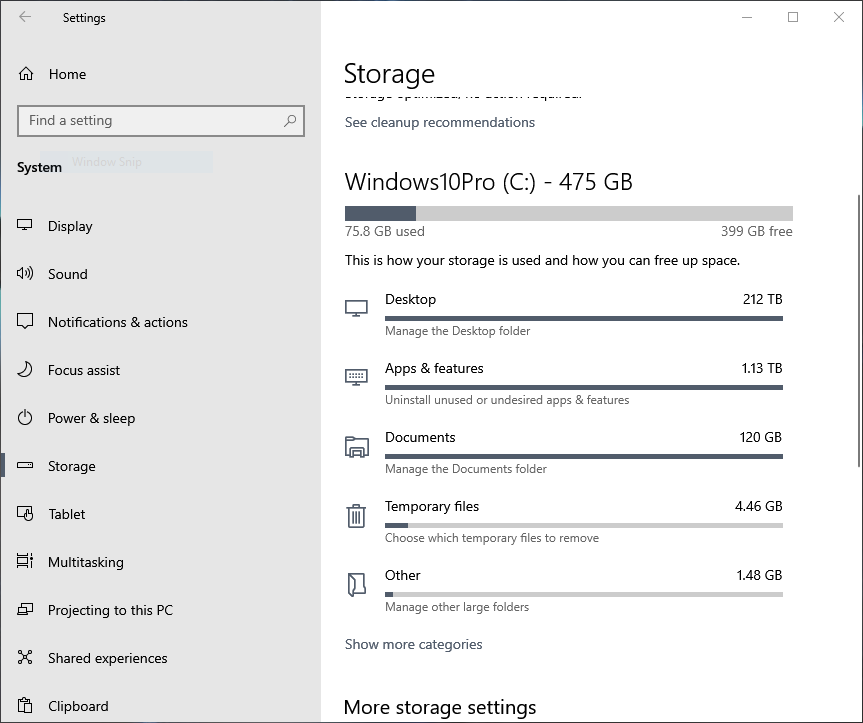Click the Windows10Pro (C:) - 475 GB heading
The image size is (863, 723).
(x=489, y=182)
